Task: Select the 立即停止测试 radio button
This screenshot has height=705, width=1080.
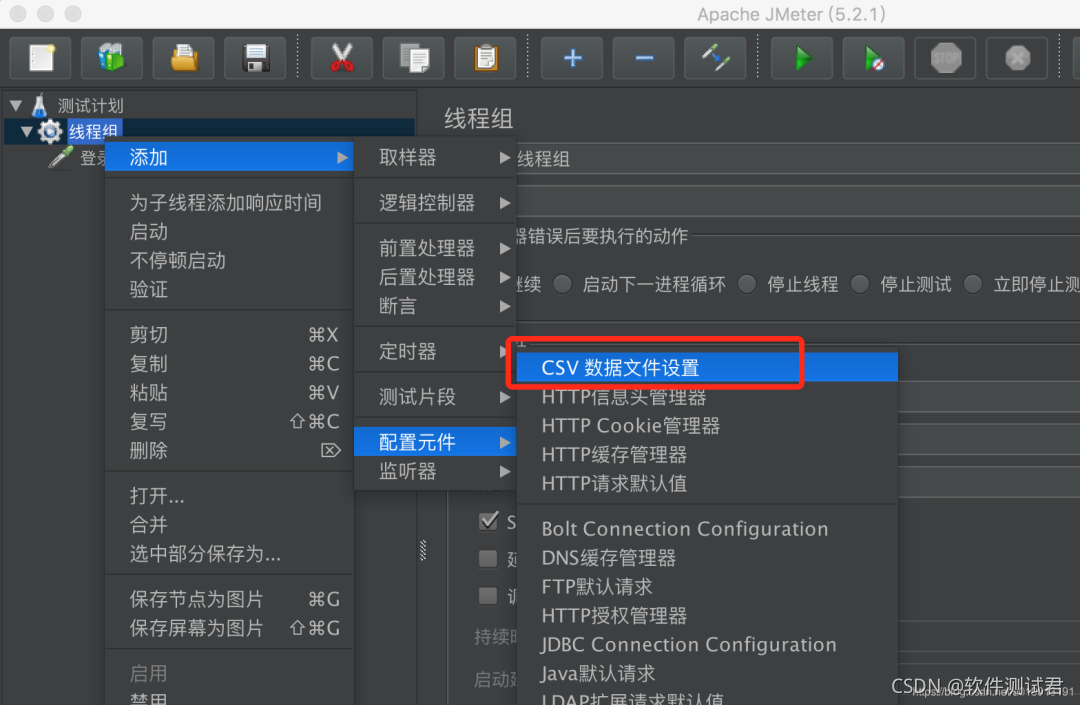Action: tap(973, 284)
